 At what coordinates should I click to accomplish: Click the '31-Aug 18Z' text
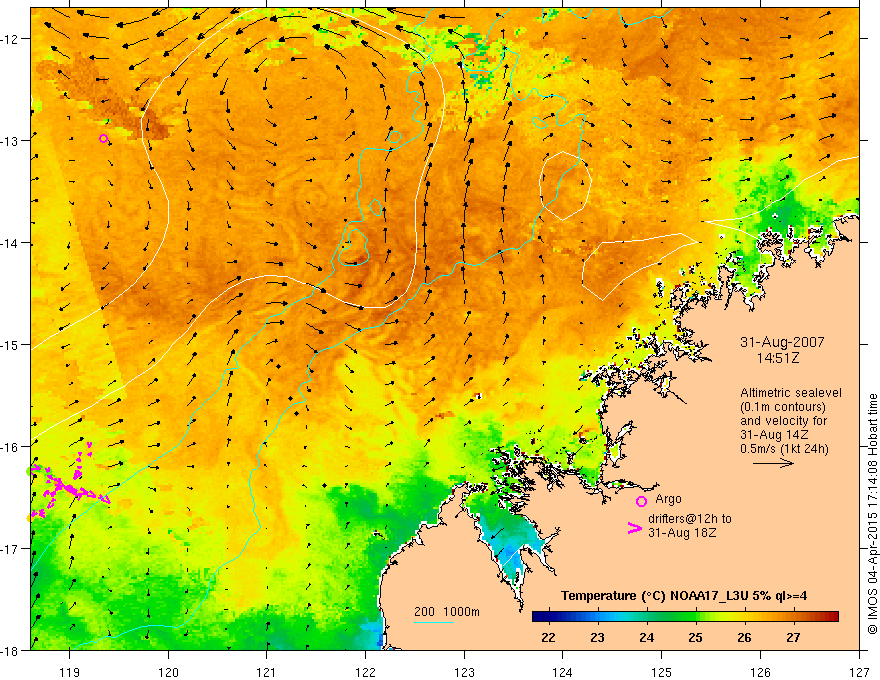click(x=682, y=533)
